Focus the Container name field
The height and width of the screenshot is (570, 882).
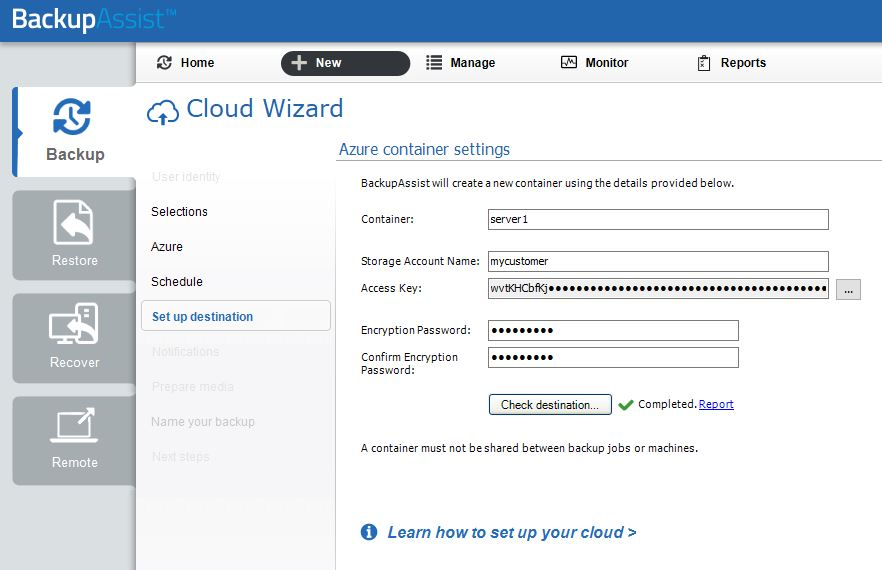(658, 219)
